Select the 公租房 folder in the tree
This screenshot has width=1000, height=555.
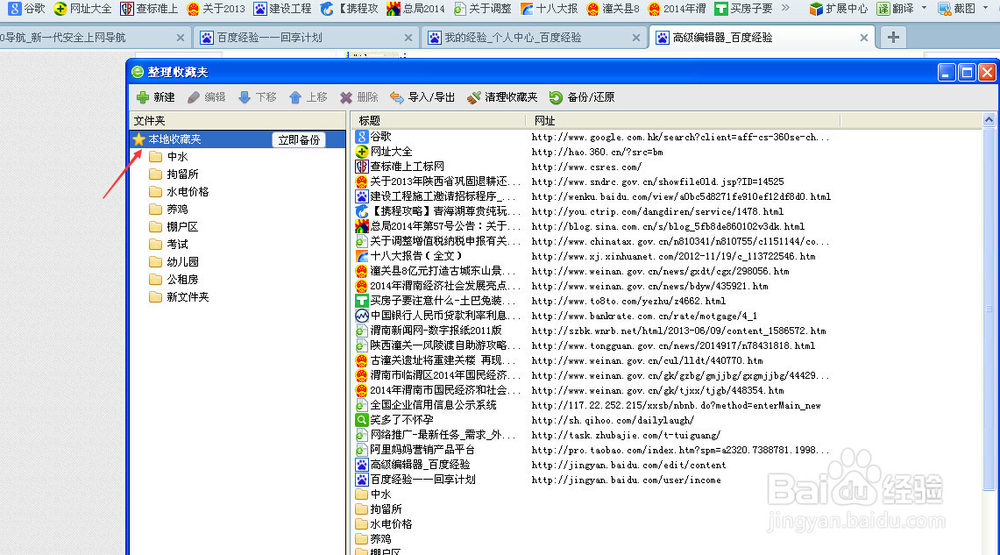[x=173, y=279]
